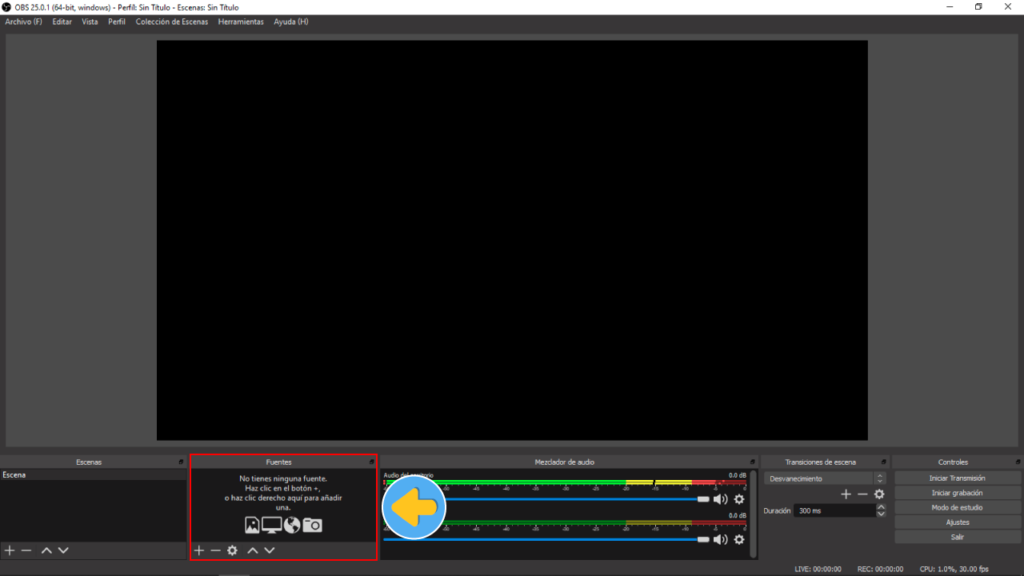Open the transition properties gear icon
This screenshot has width=1024, height=576.
click(x=879, y=494)
